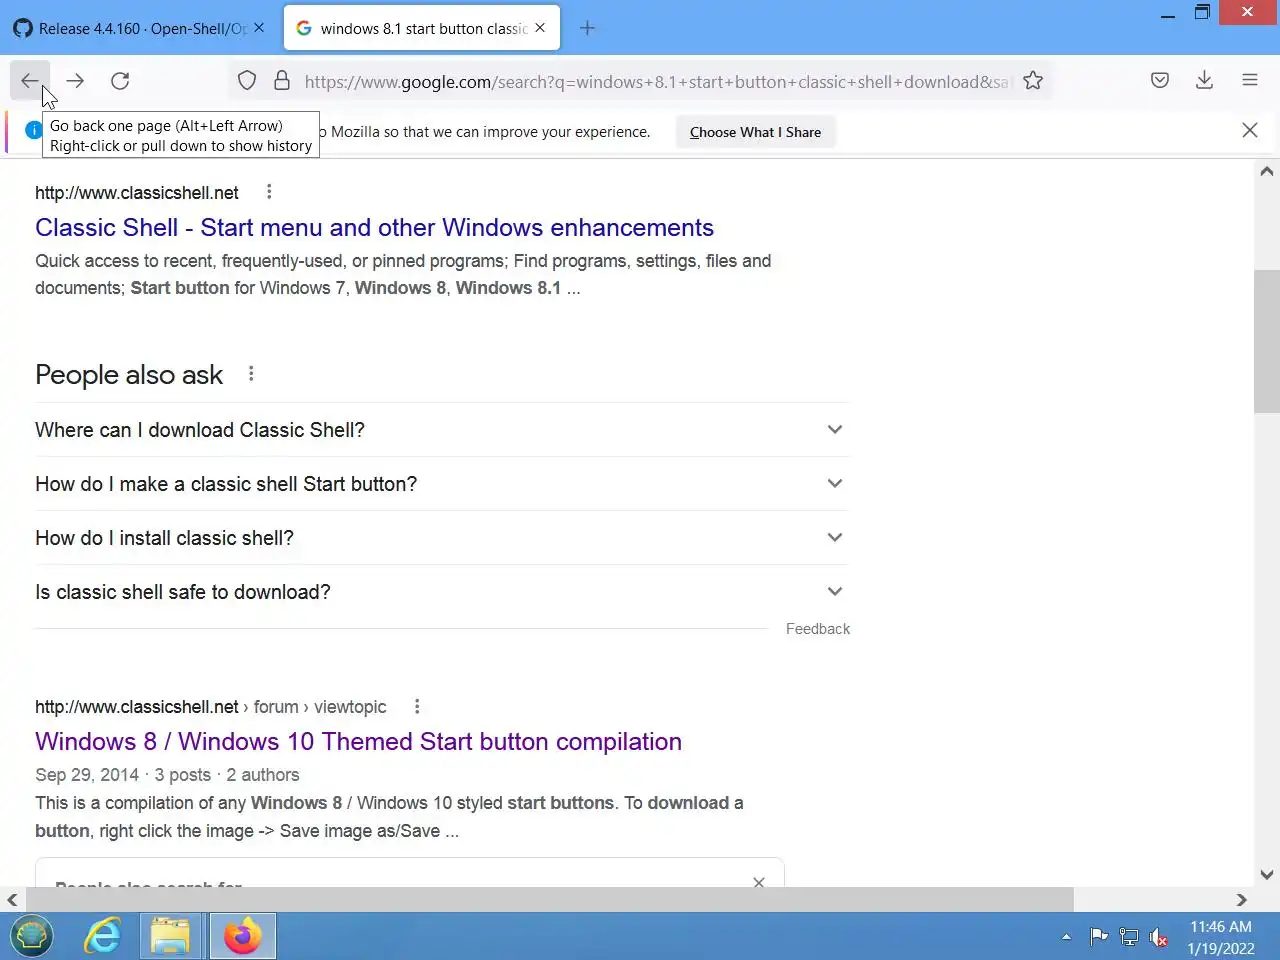Image resolution: width=1280 pixels, height=960 pixels.
Task: Go back one page in Firefox
Action: 29,81
